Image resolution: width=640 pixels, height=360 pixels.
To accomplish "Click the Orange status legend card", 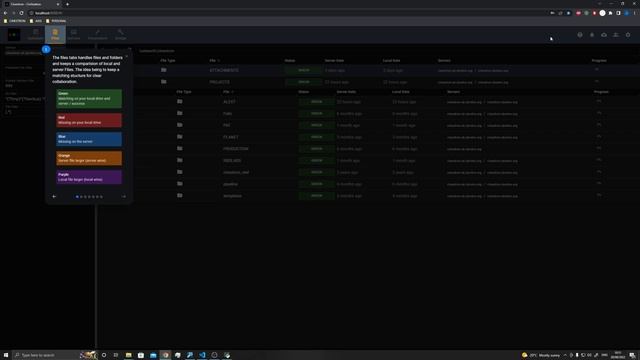I will coord(89,158).
